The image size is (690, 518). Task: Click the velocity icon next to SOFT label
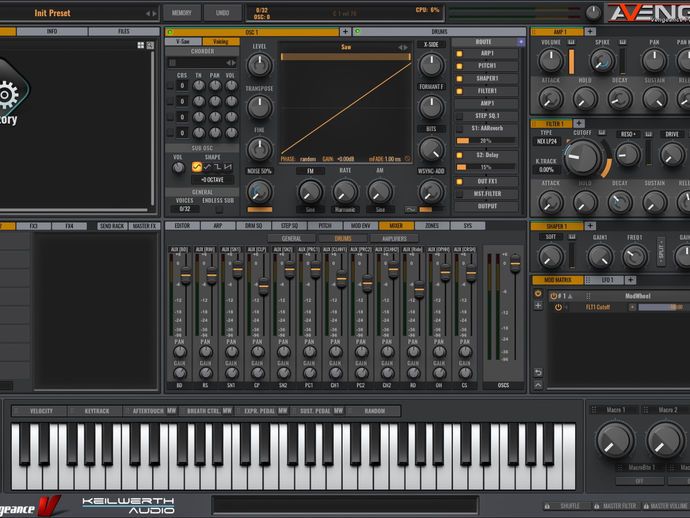[x=572, y=237]
